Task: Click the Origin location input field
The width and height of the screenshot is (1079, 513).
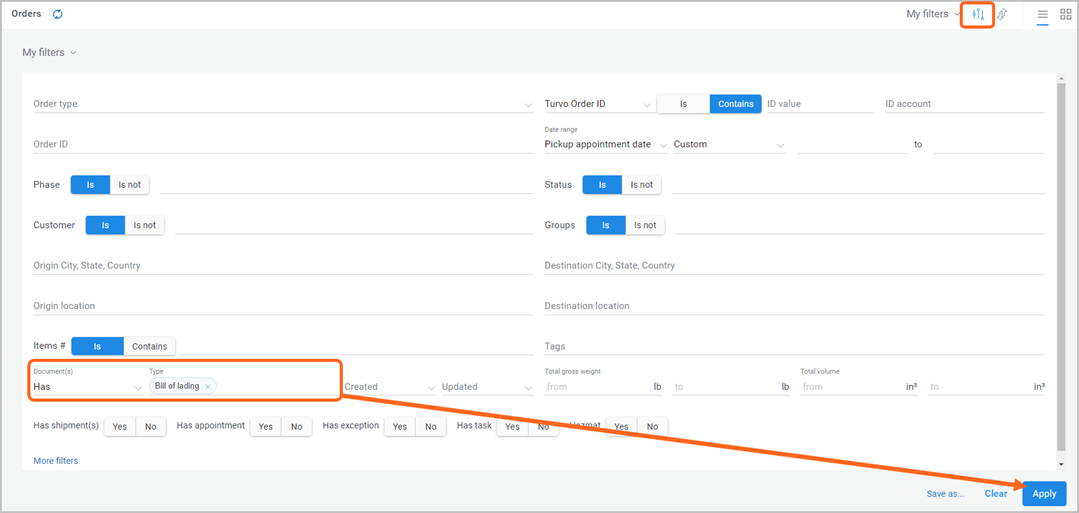Action: pos(283,306)
